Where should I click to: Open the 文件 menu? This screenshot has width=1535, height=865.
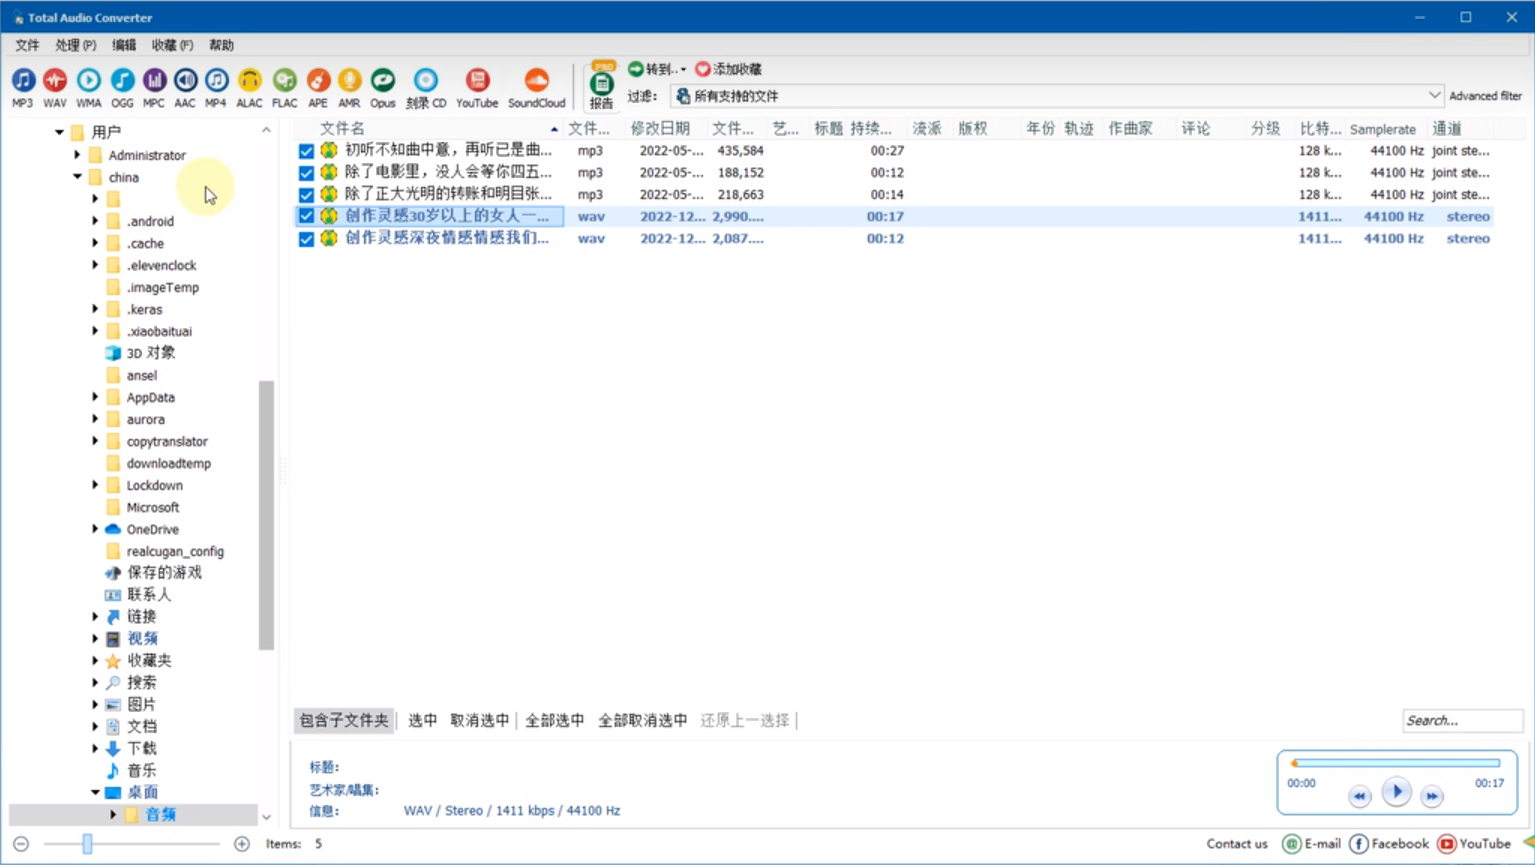click(x=27, y=45)
